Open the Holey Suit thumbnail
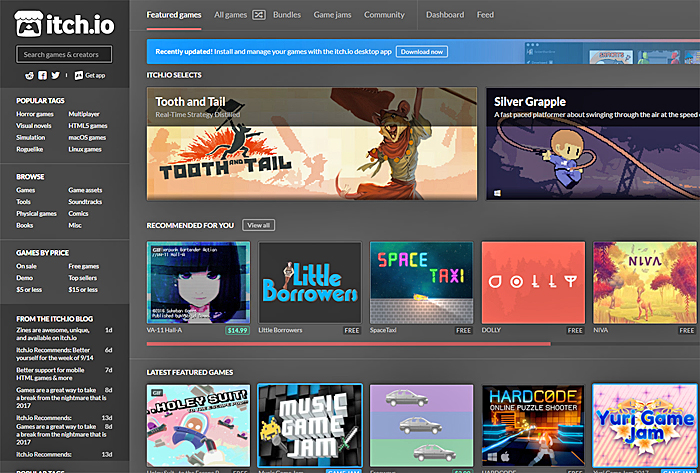Image resolution: width=700 pixels, height=473 pixels. (x=198, y=425)
